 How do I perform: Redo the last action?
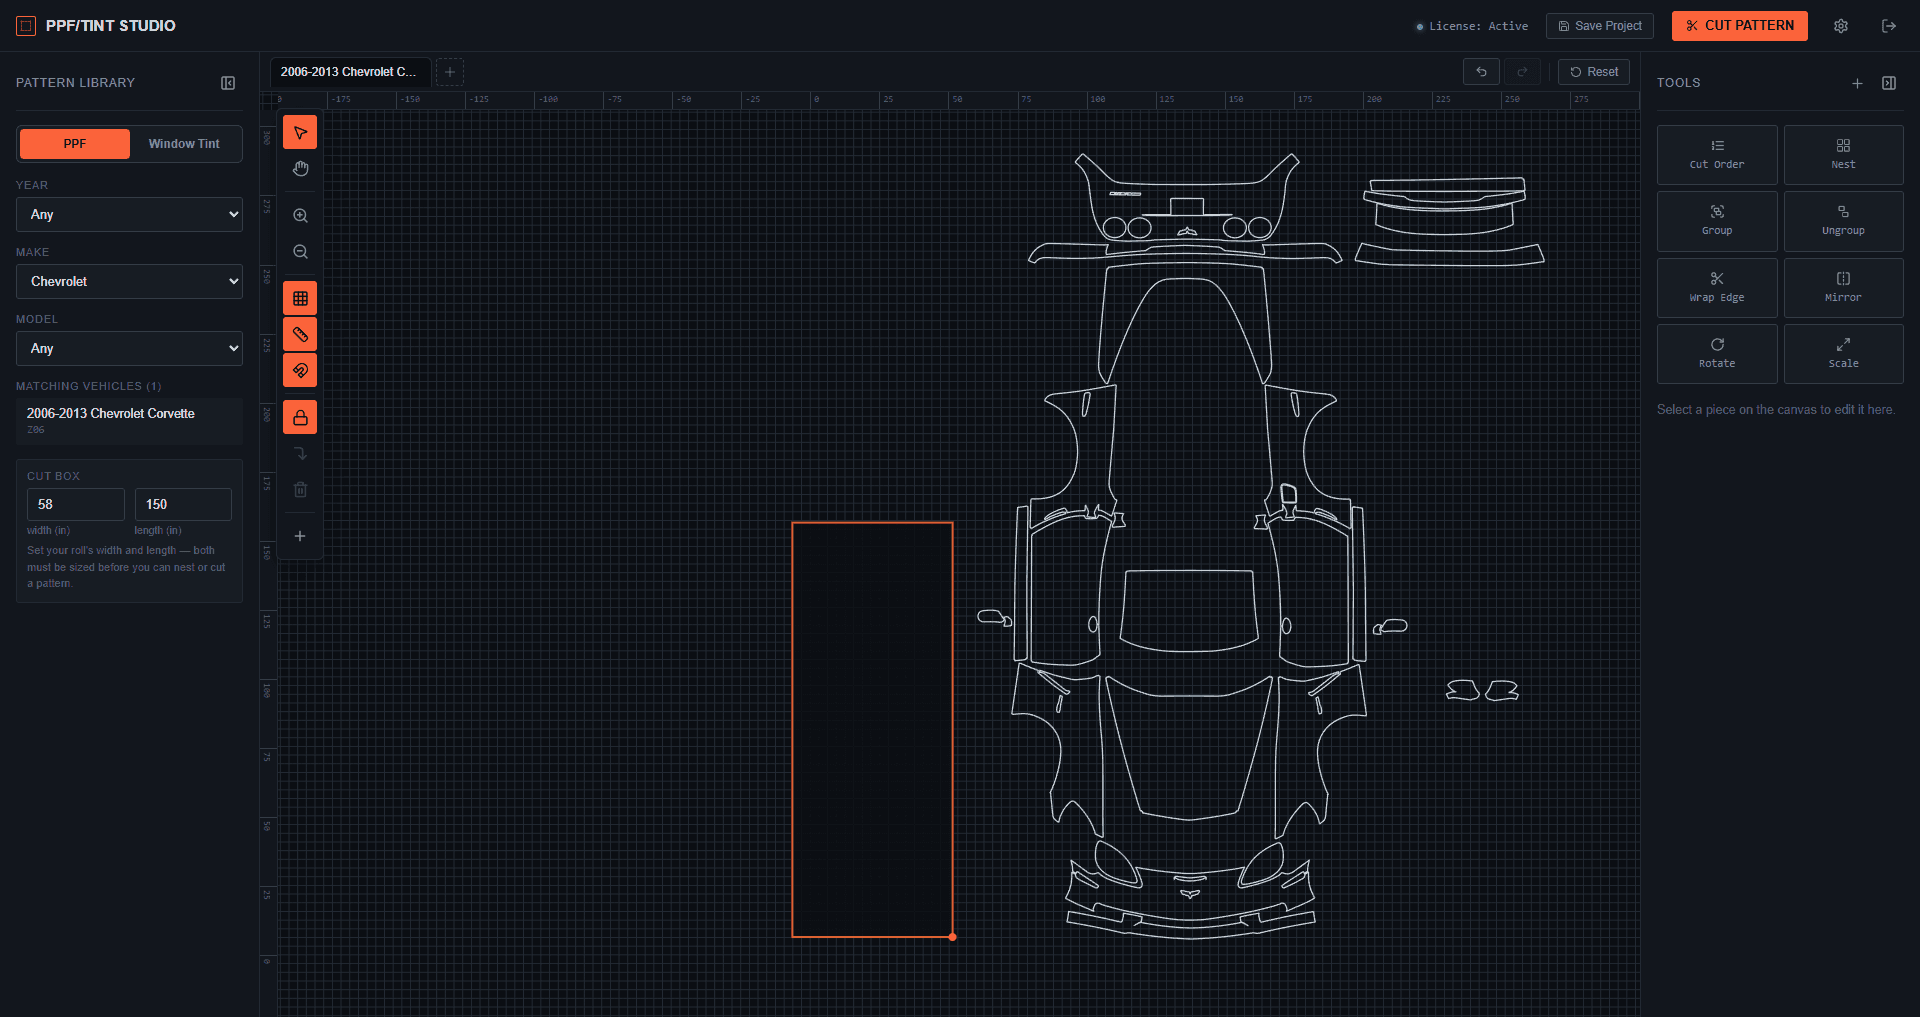1522,72
